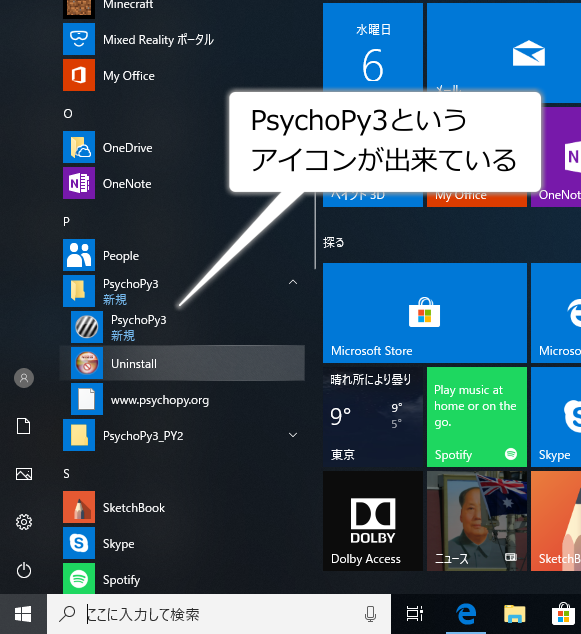Open the green Spotify tile
Viewport: 581px width, 634px height.
pyautogui.click(x=477, y=417)
